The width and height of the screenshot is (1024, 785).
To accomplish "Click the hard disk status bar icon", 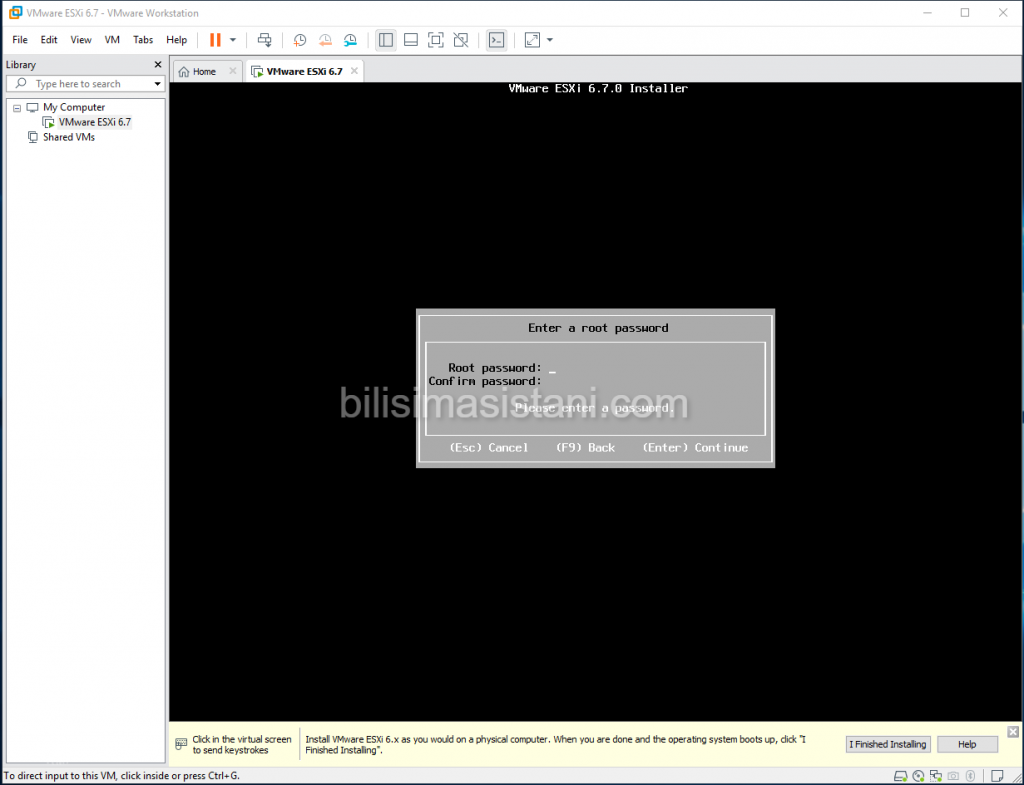I will [x=901, y=776].
